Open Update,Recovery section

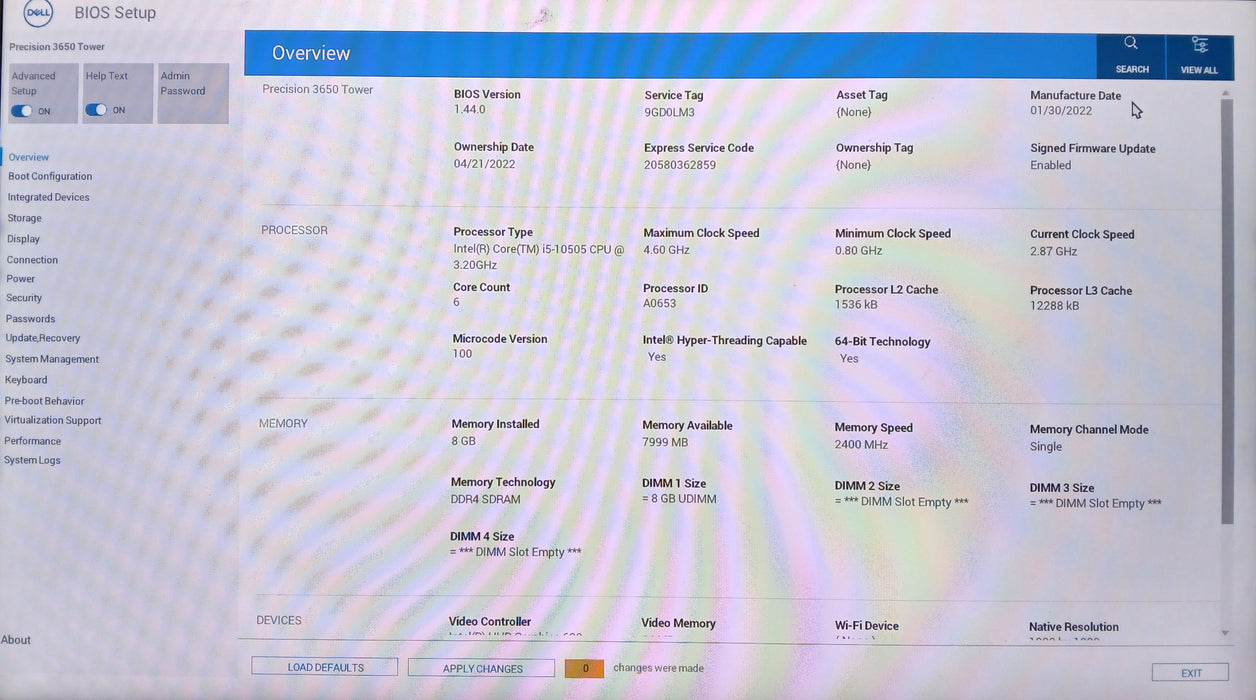click(x=42, y=338)
